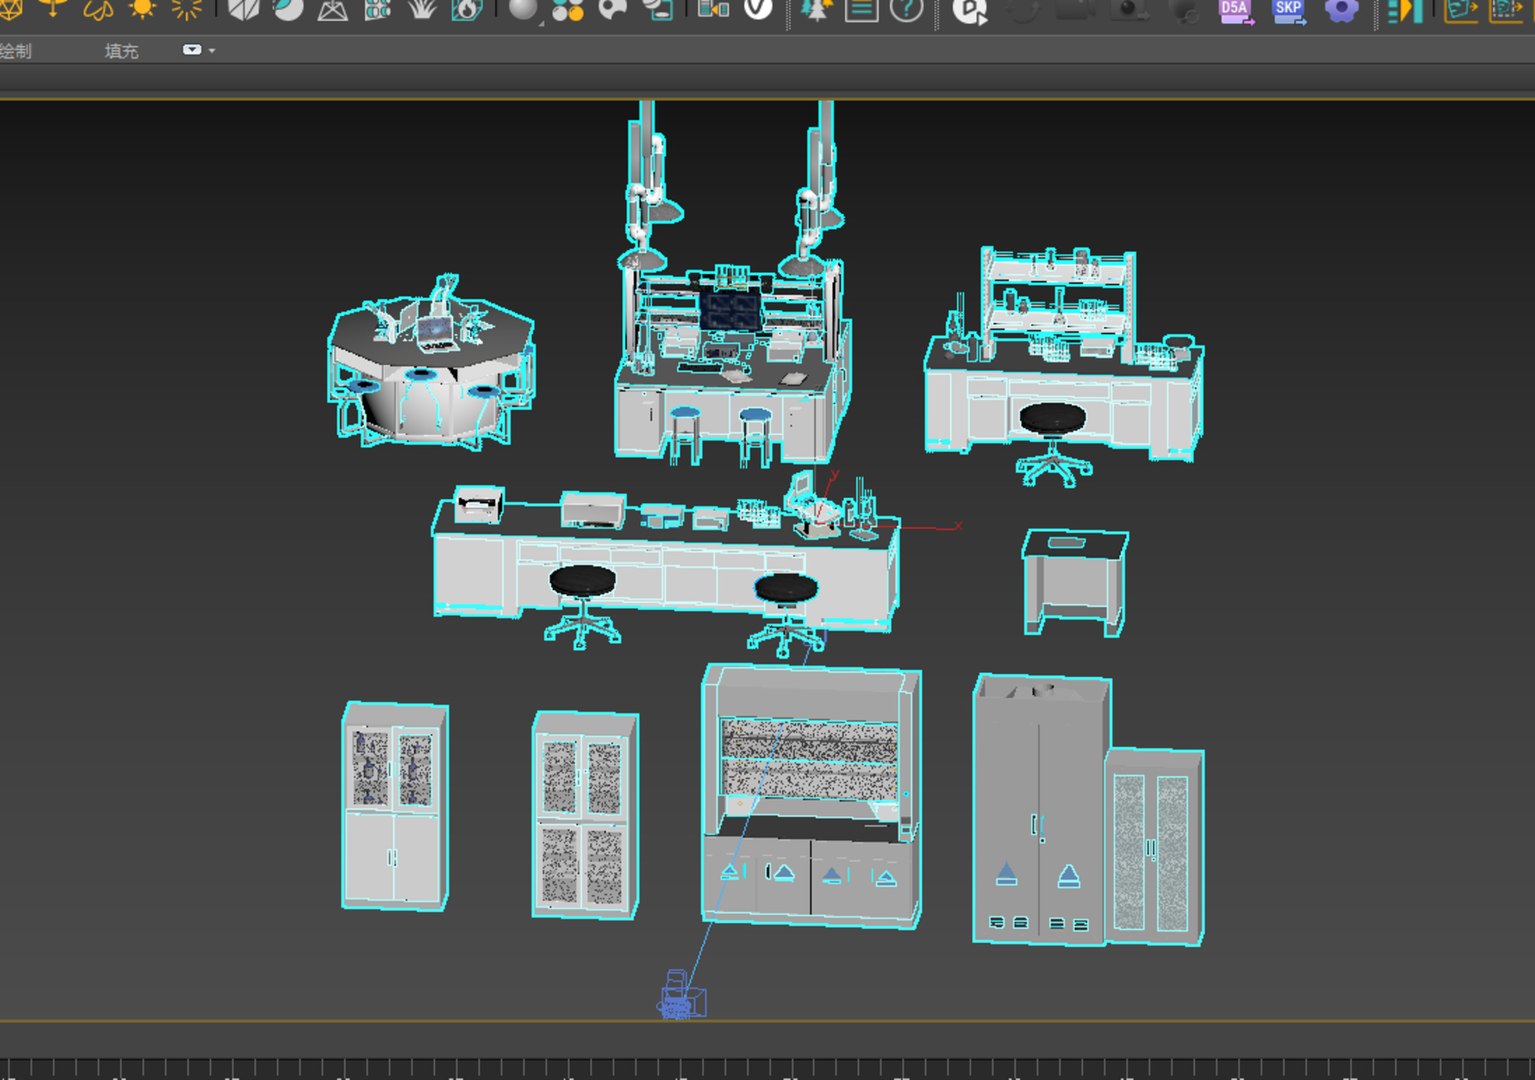Click the gray material sphere icon
The width and height of the screenshot is (1535, 1080).
click(x=523, y=9)
